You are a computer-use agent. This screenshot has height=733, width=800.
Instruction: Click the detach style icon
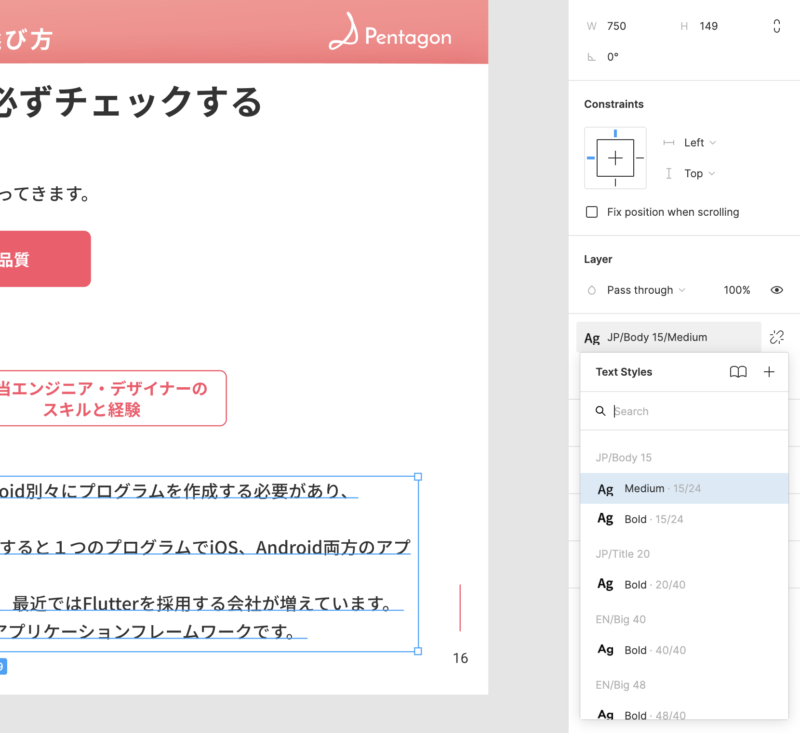[x=777, y=338]
